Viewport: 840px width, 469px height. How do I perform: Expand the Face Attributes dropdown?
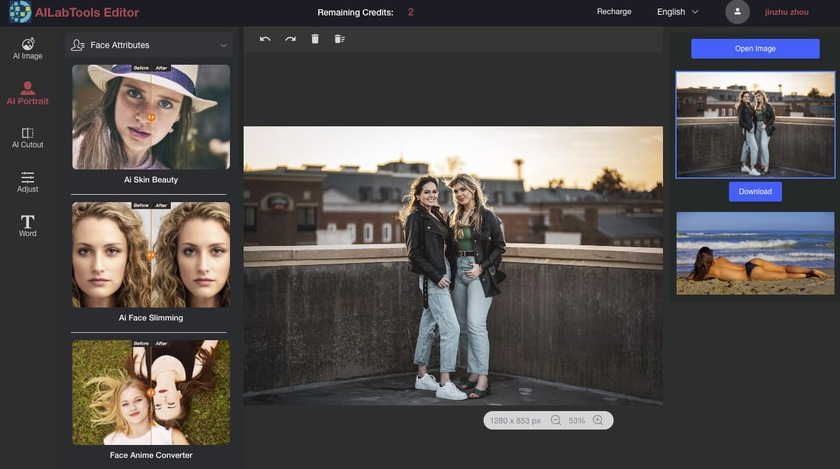tap(149, 46)
